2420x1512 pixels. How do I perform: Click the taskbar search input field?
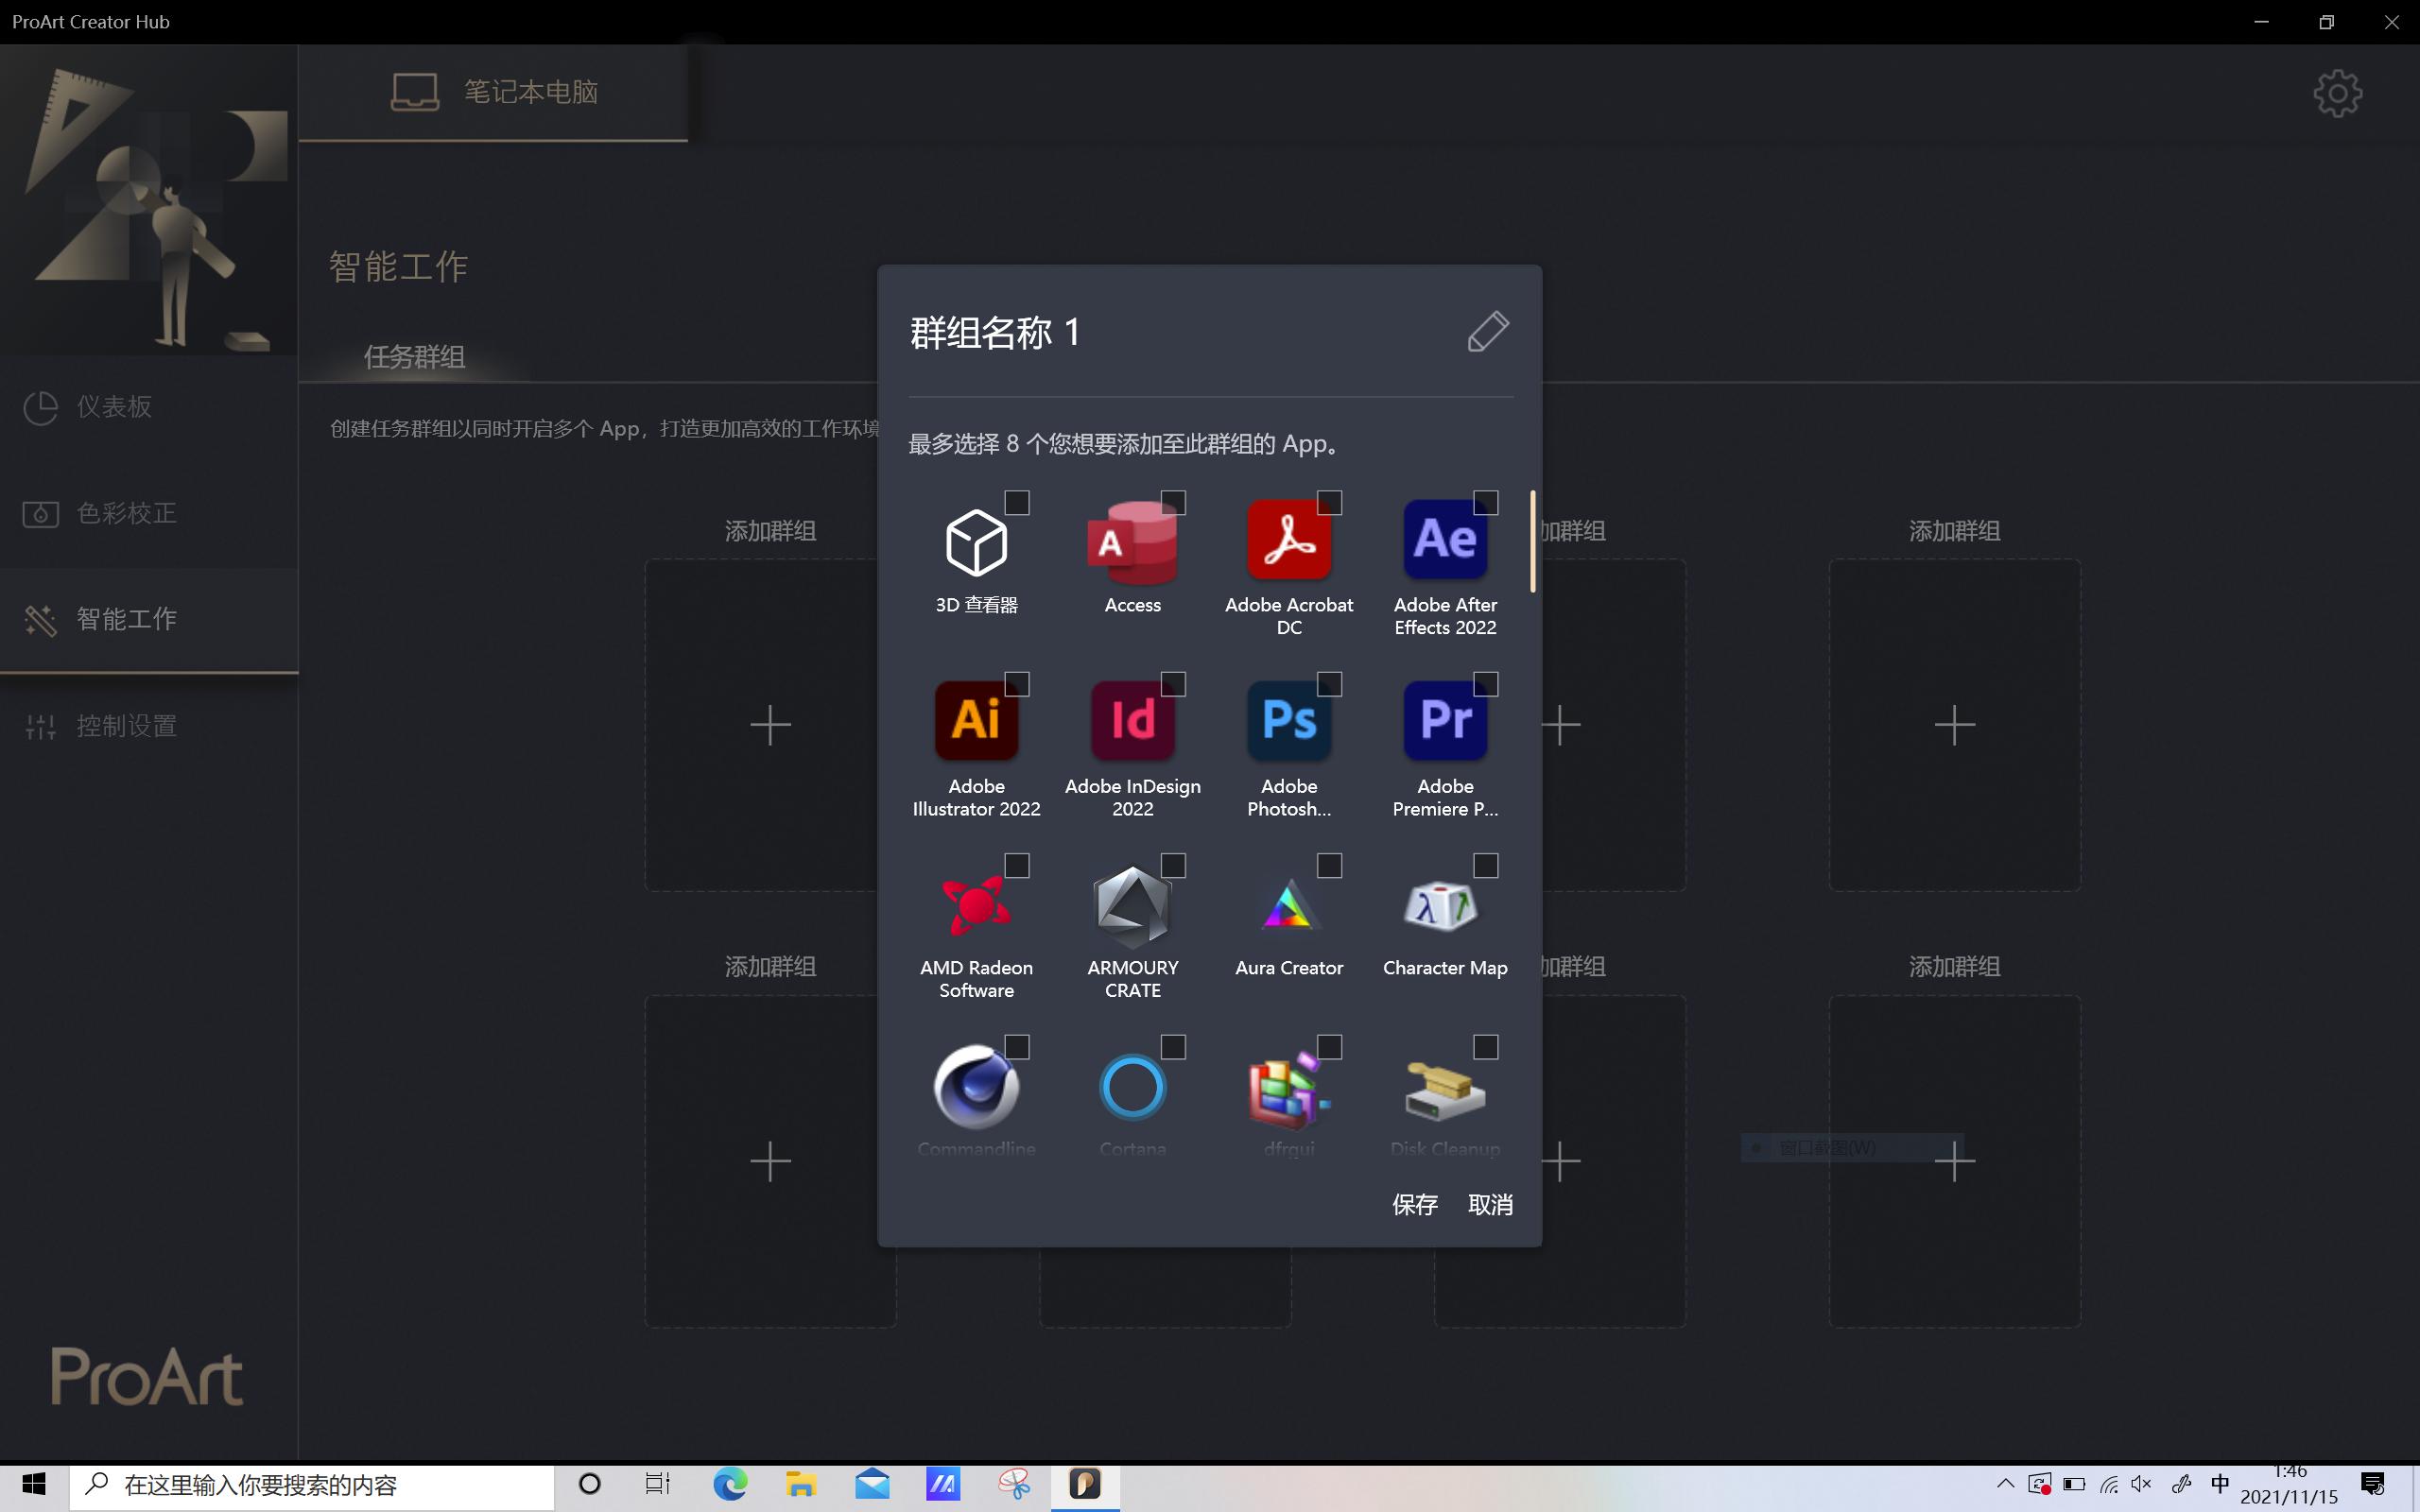(300, 1485)
